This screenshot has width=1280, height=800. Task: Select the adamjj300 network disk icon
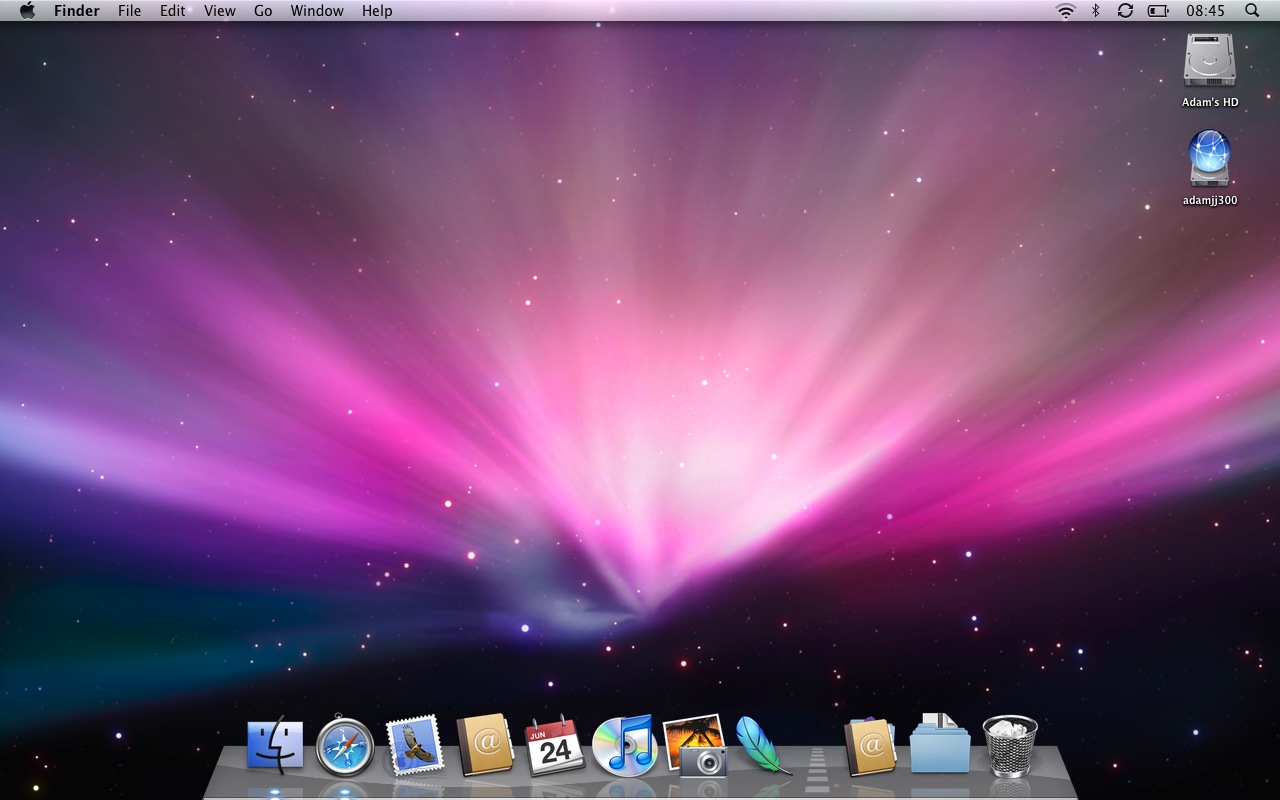click(x=1210, y=158)
